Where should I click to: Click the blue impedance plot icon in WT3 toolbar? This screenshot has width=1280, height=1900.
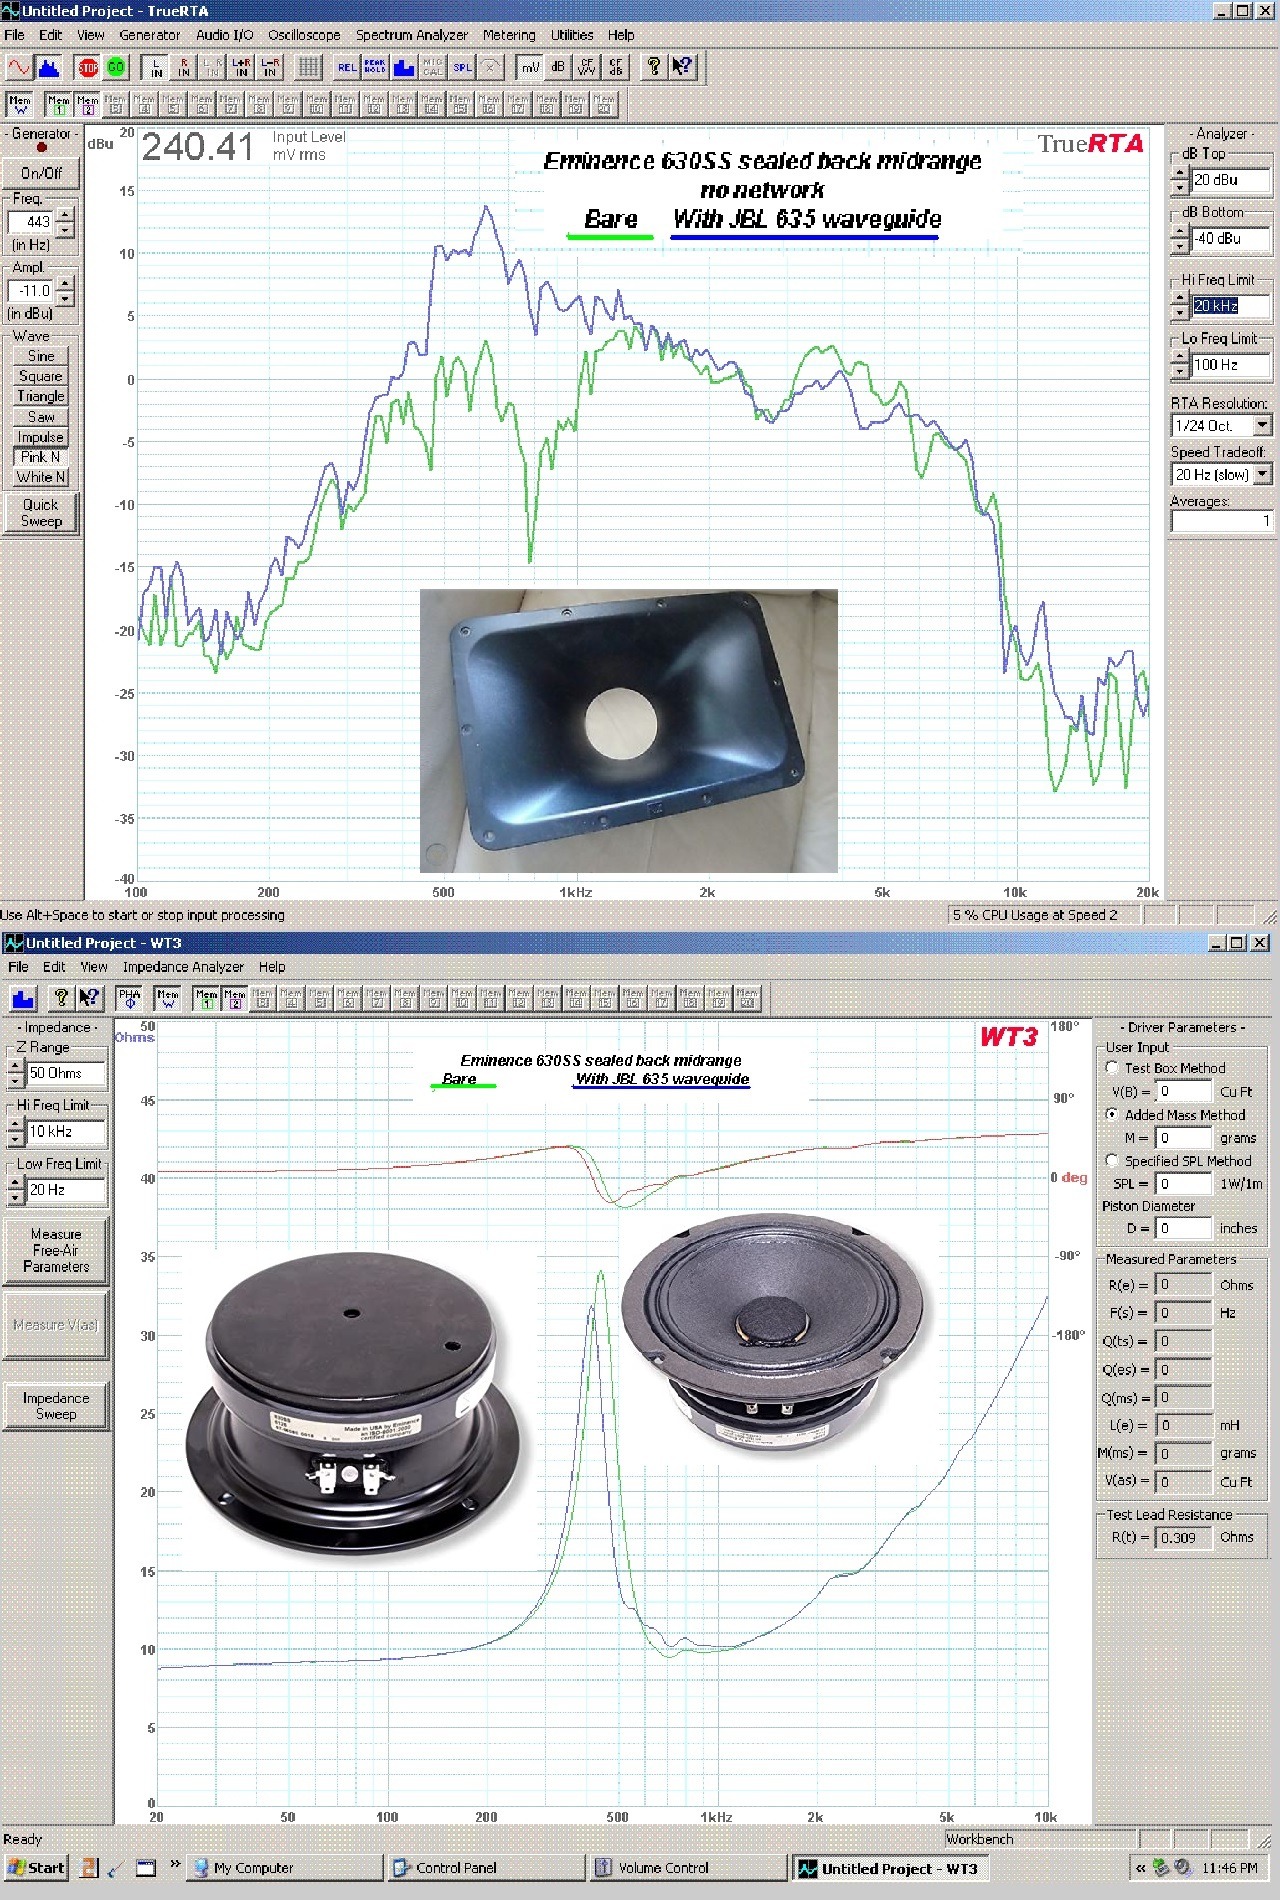click(x=23, y=998)
